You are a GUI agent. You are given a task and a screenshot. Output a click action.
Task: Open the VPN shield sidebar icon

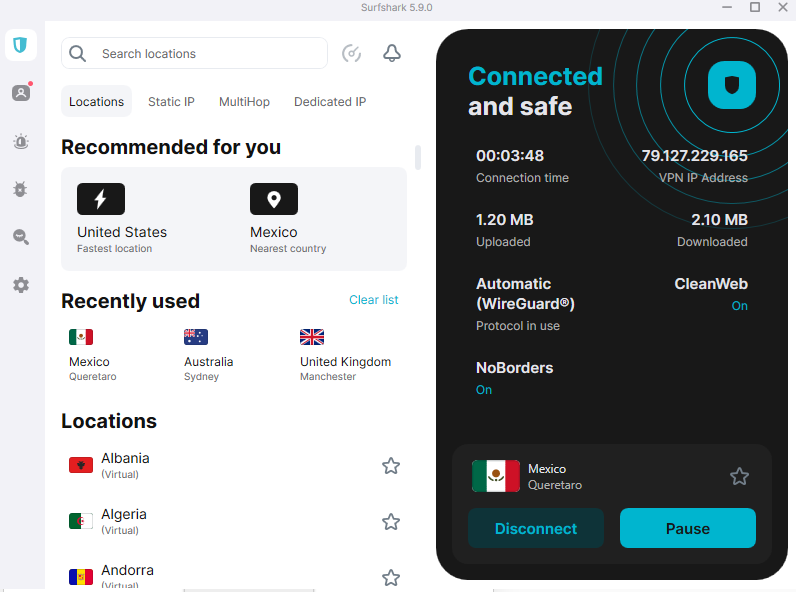[20, 45]
